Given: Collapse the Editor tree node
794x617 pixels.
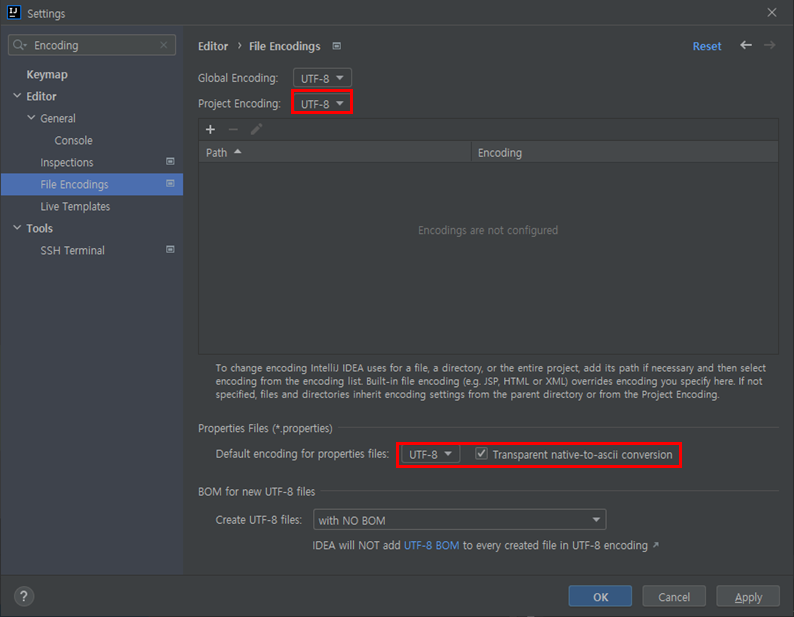Looking at the screenshot, I should tap(17, 96).
